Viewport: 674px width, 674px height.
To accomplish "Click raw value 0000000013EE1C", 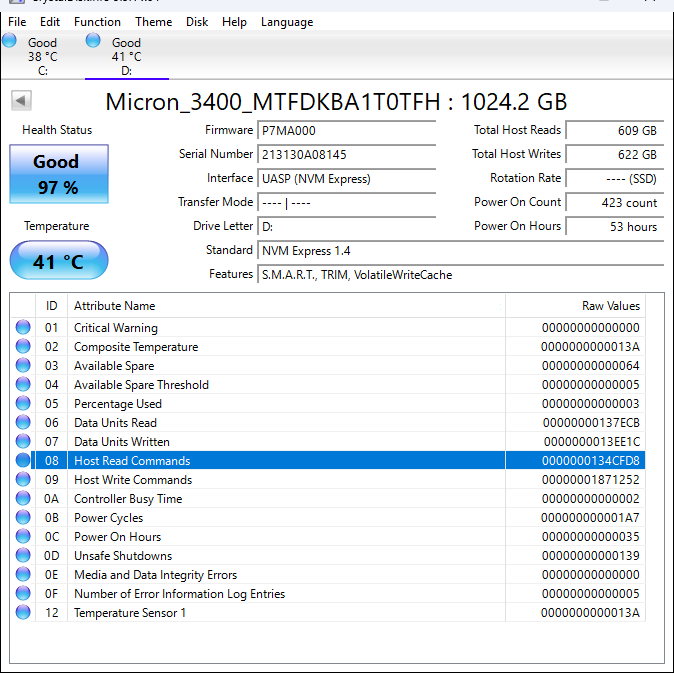I will [592, 442].
